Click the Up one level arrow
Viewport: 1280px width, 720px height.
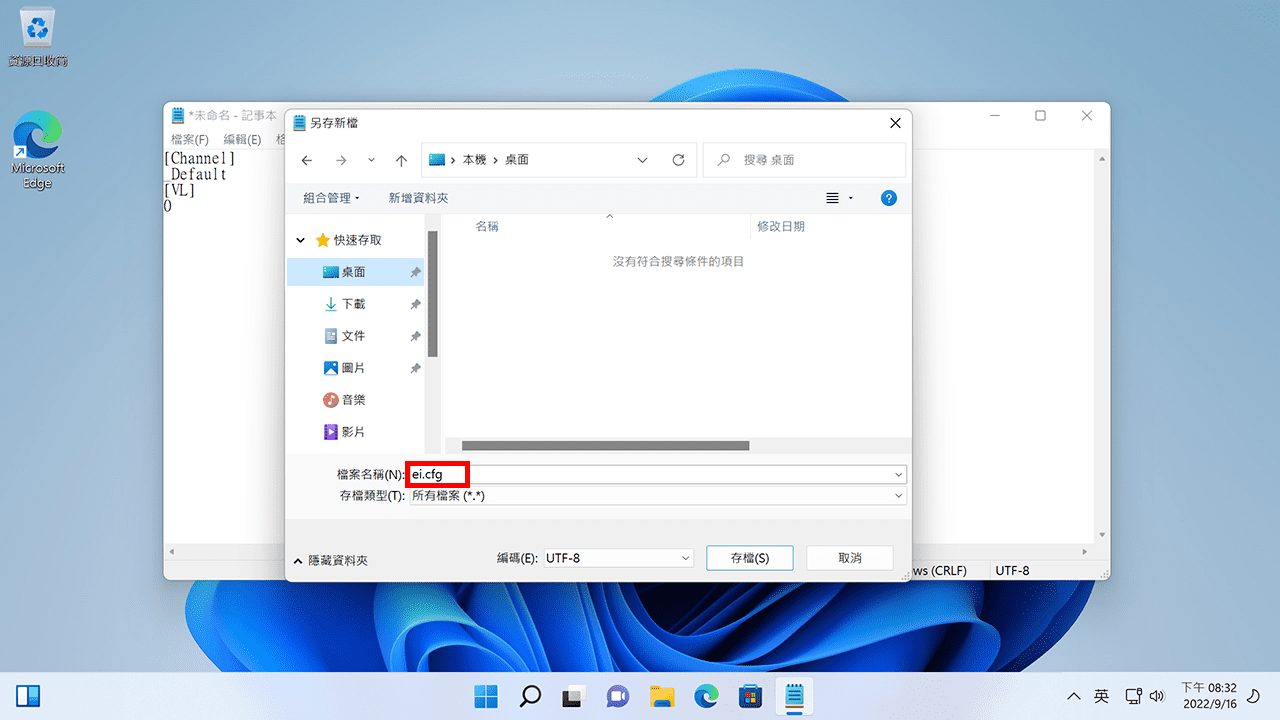coord(401,160)
